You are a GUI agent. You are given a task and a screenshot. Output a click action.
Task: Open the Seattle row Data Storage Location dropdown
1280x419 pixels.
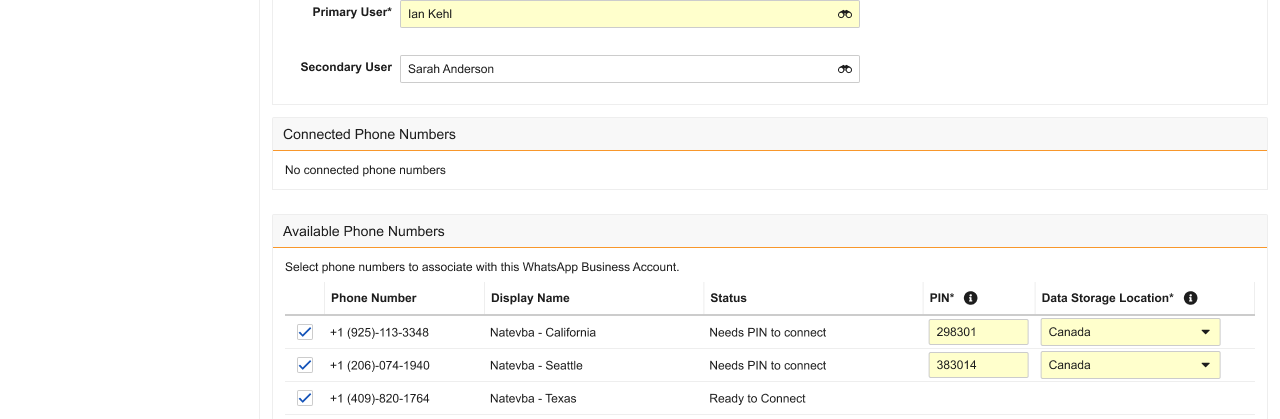point(1130,365)
